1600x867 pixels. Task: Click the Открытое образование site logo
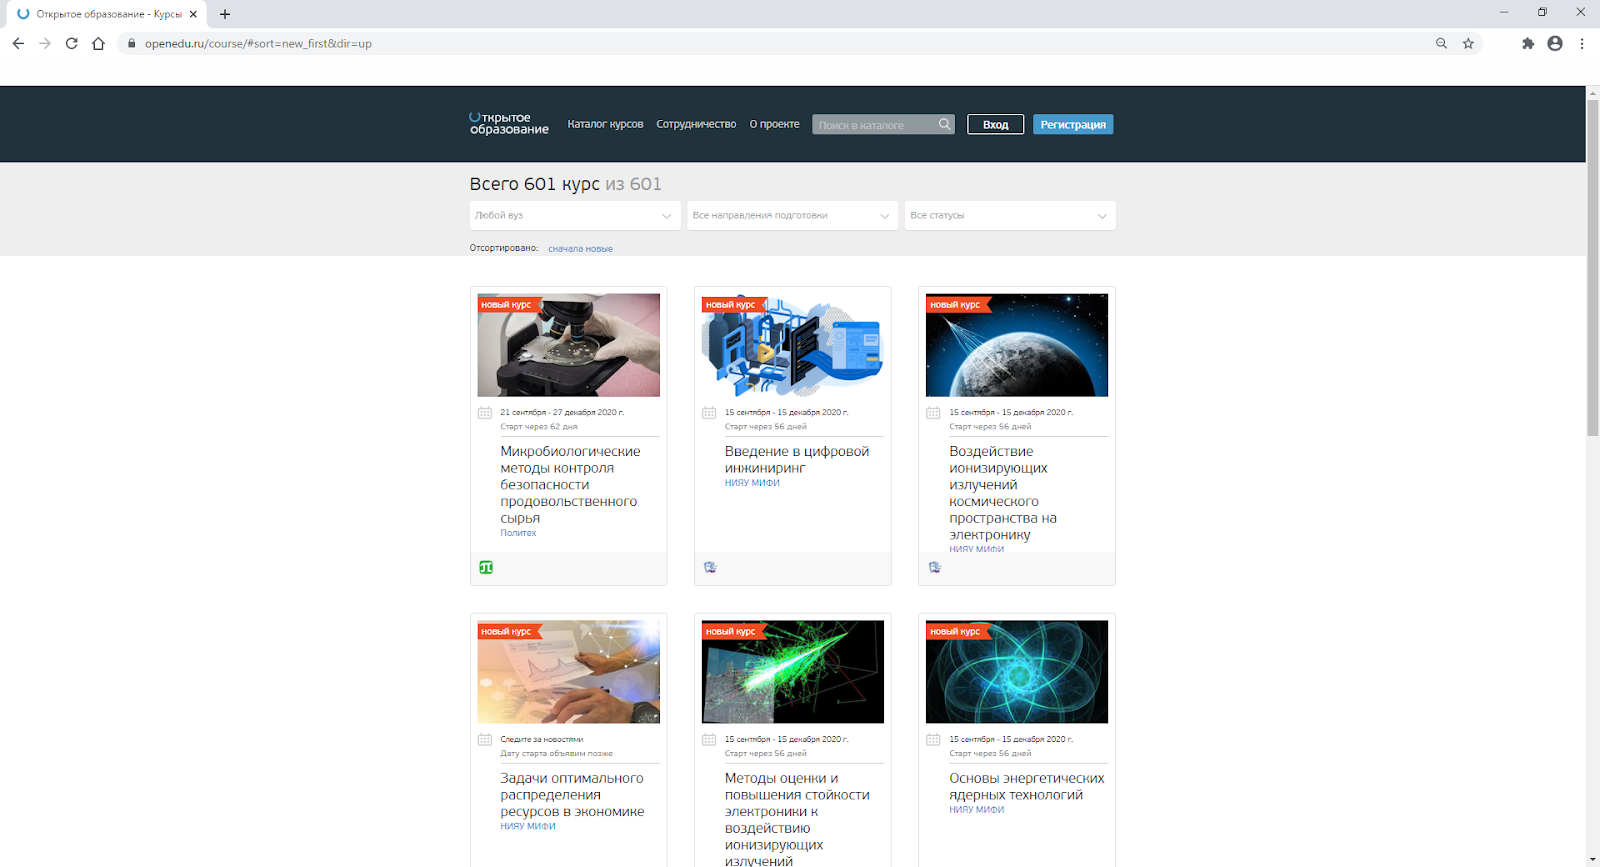pos(509,123)
